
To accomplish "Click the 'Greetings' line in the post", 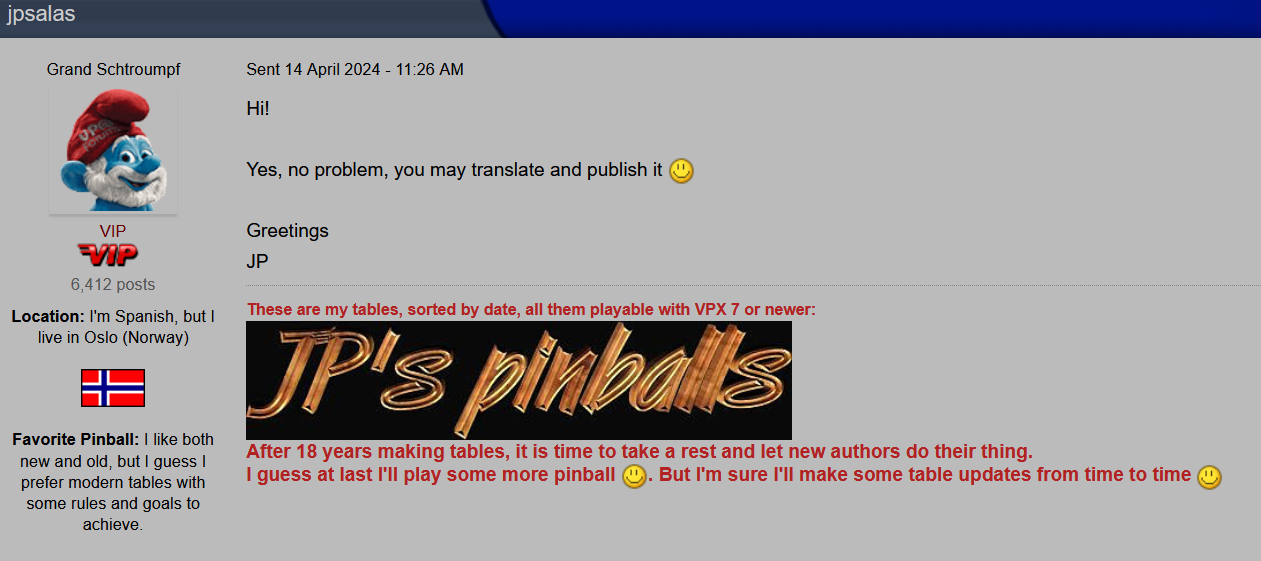I will coord(287,231).
